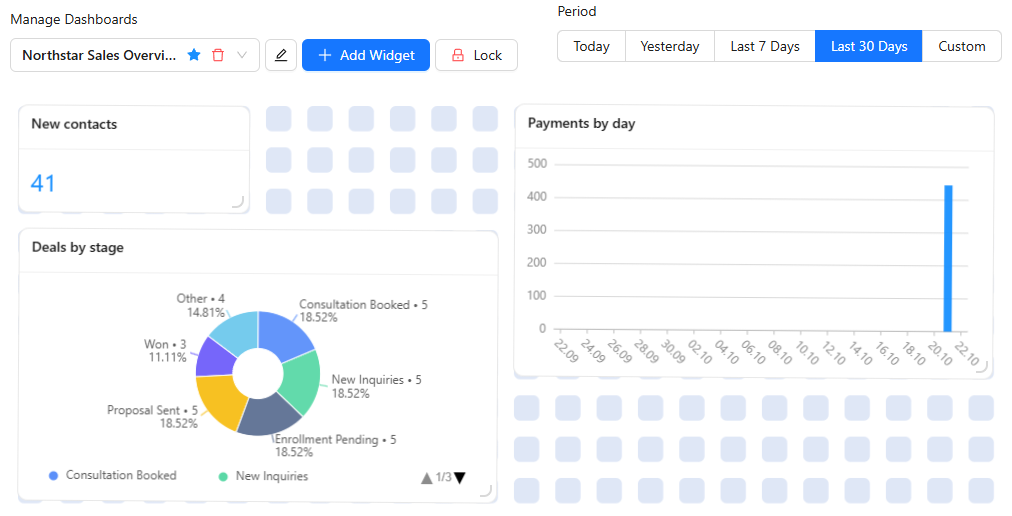Select the Today period
Image resolution: width=1012 pixels, height=516 pixels.
click(x=591, y=46)
